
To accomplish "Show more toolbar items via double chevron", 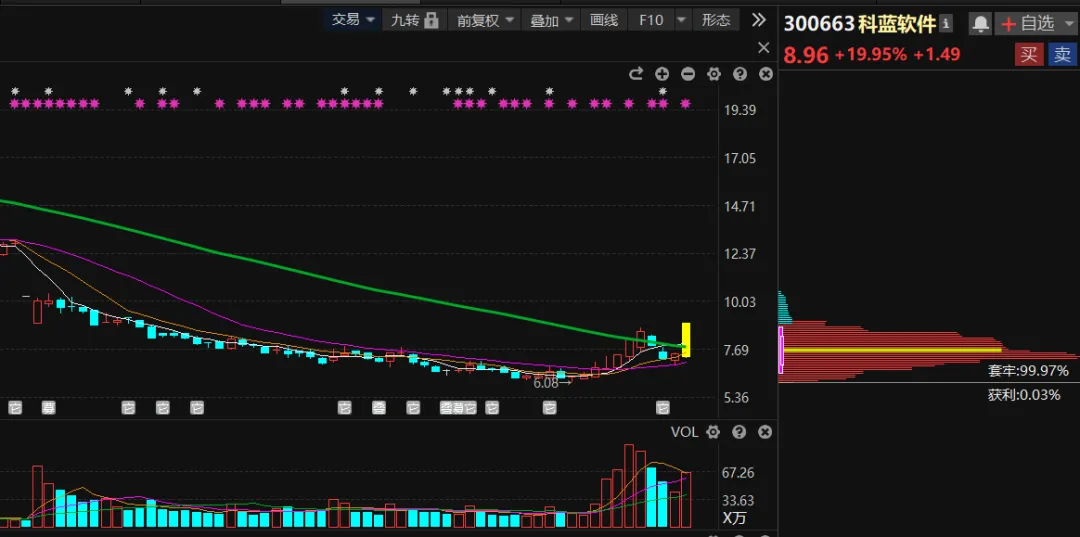I will click(758, 20).
